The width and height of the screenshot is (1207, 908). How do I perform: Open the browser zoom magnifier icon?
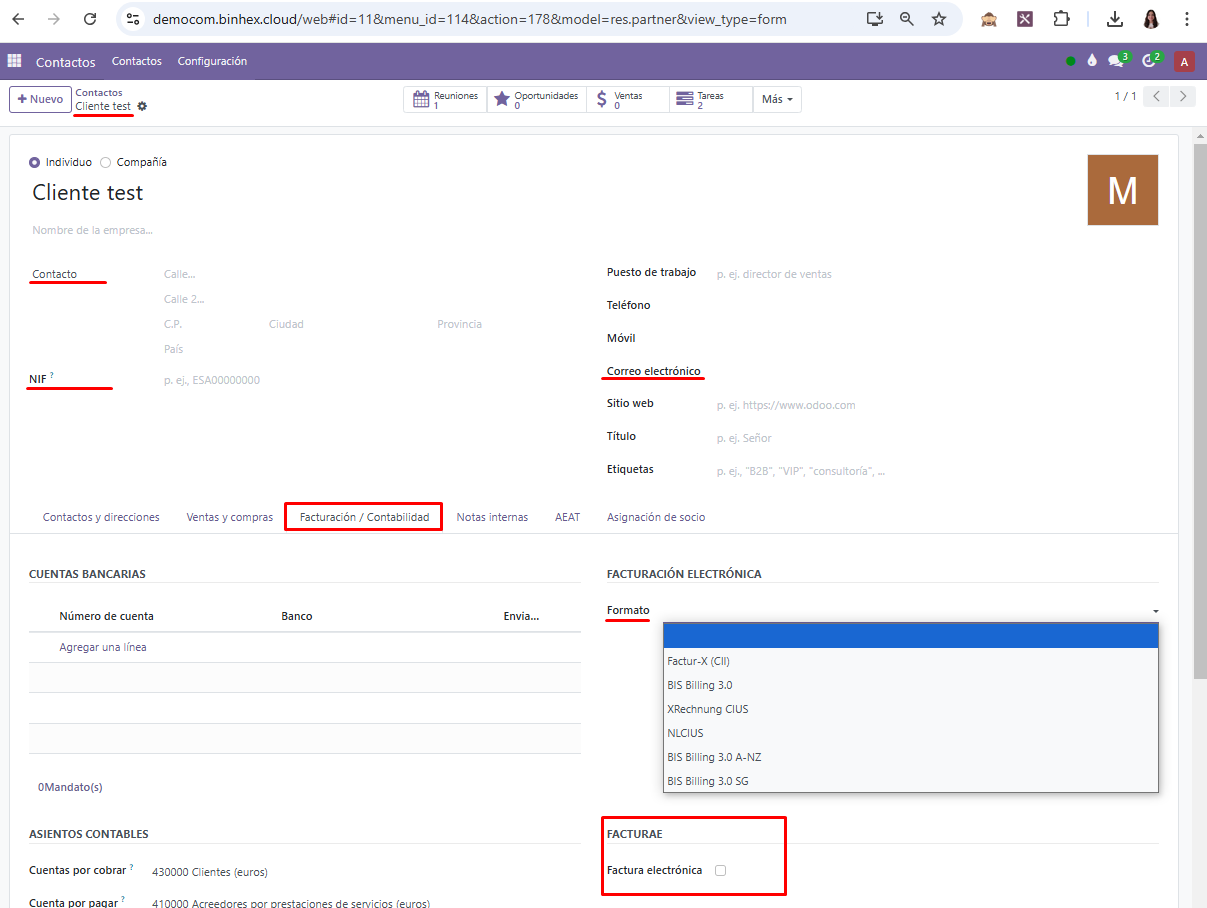tap(907, 19)
